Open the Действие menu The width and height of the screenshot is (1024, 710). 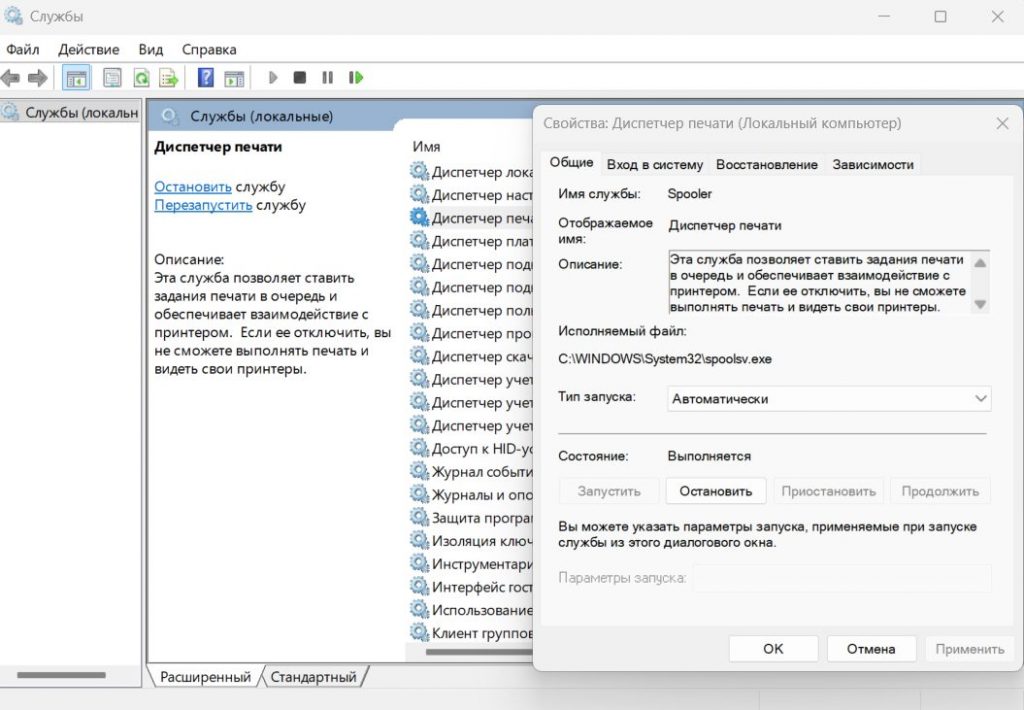88,49
